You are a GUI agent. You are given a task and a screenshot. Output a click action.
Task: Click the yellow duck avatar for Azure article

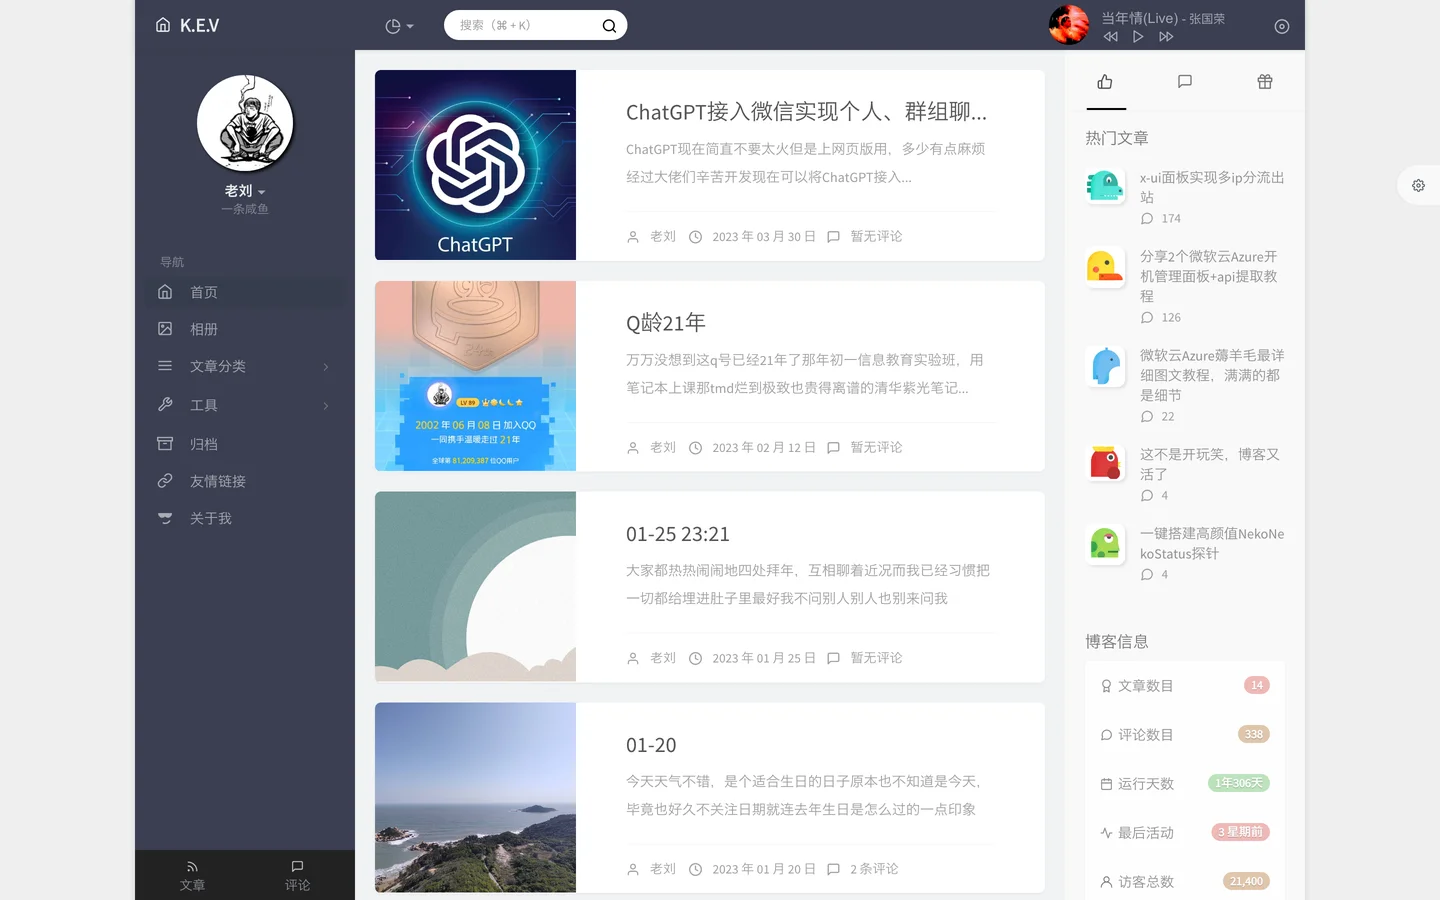(x=1105, y=267)
